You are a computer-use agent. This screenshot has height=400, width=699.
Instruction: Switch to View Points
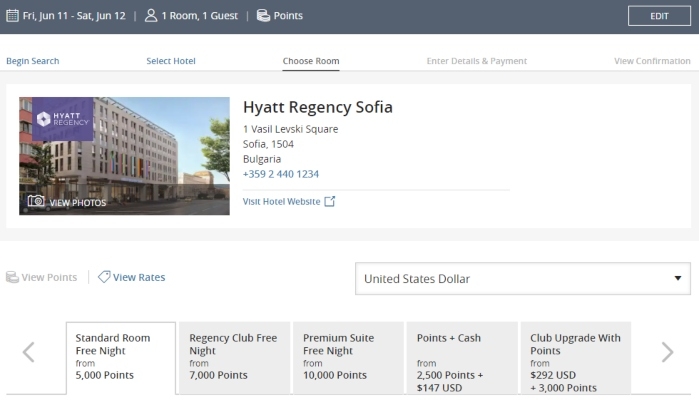(49, 277)
